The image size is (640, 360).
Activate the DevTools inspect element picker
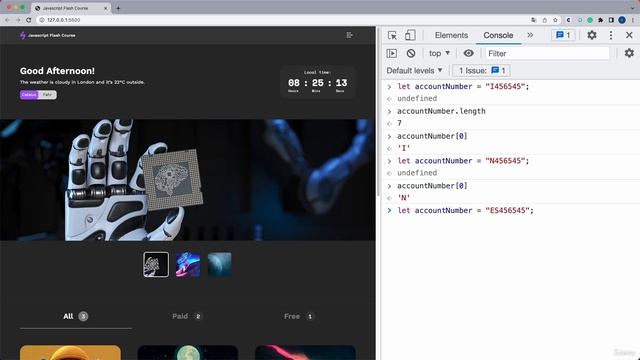point(392,35)
